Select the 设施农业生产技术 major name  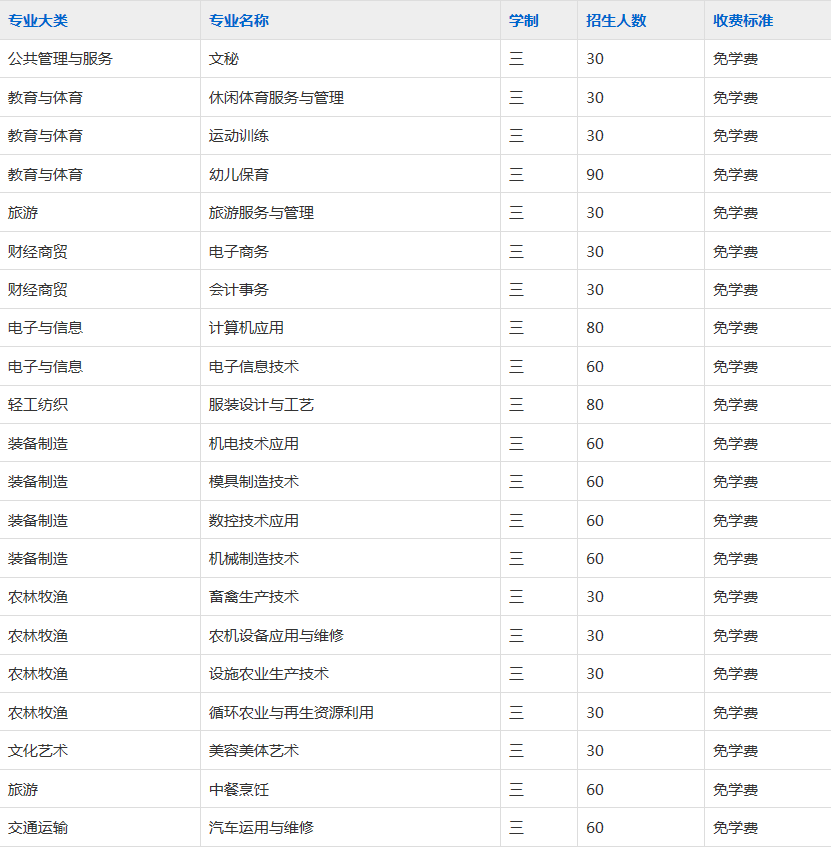point(269,674)
